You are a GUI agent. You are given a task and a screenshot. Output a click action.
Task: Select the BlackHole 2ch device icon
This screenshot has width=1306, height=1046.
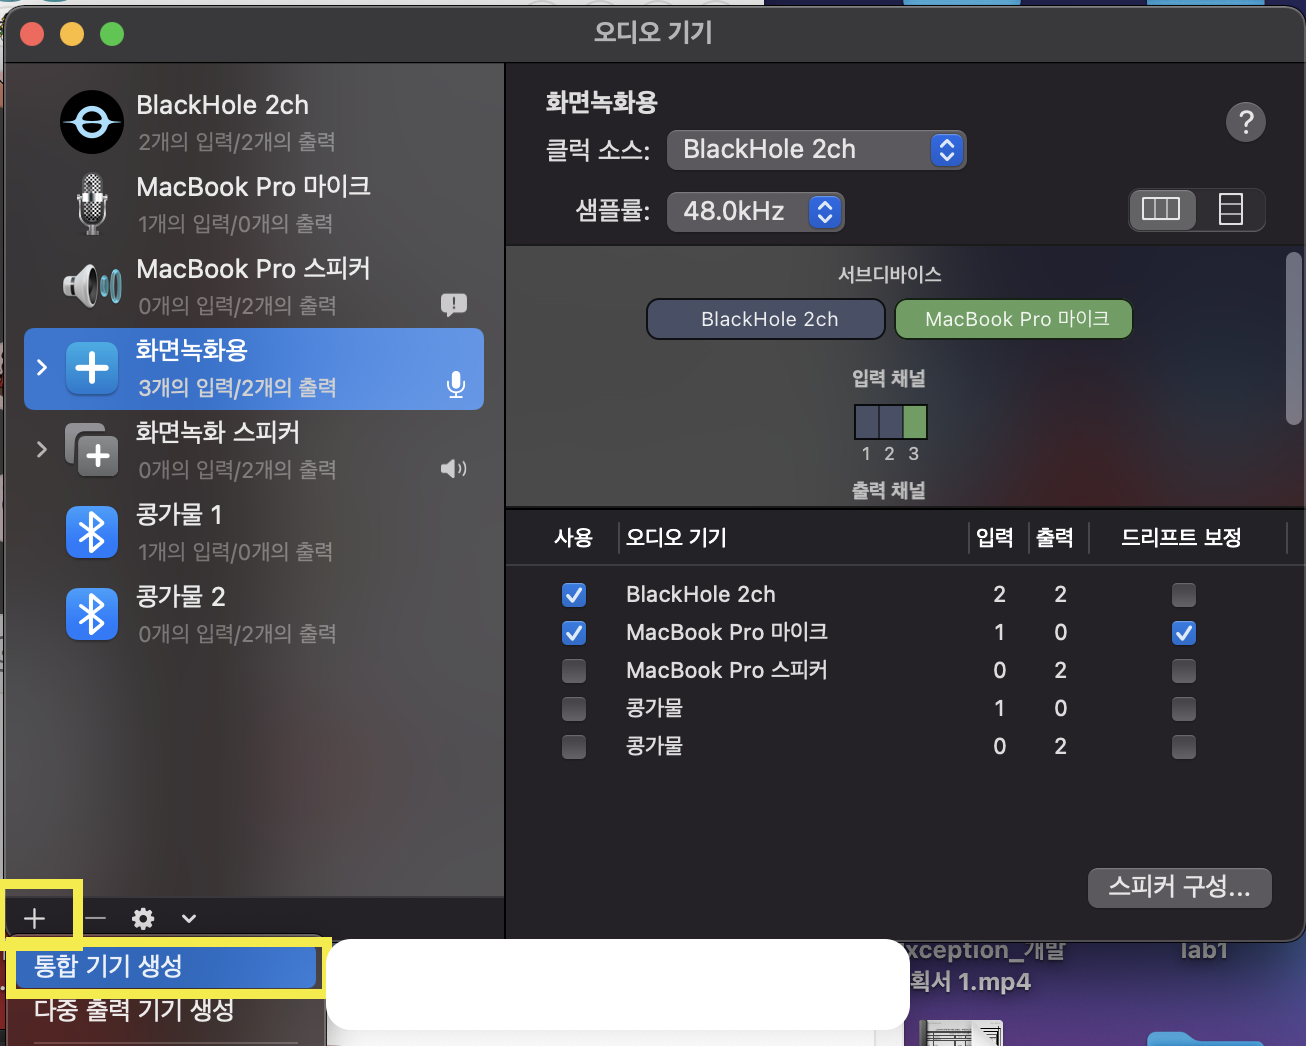tap(92, 122)
